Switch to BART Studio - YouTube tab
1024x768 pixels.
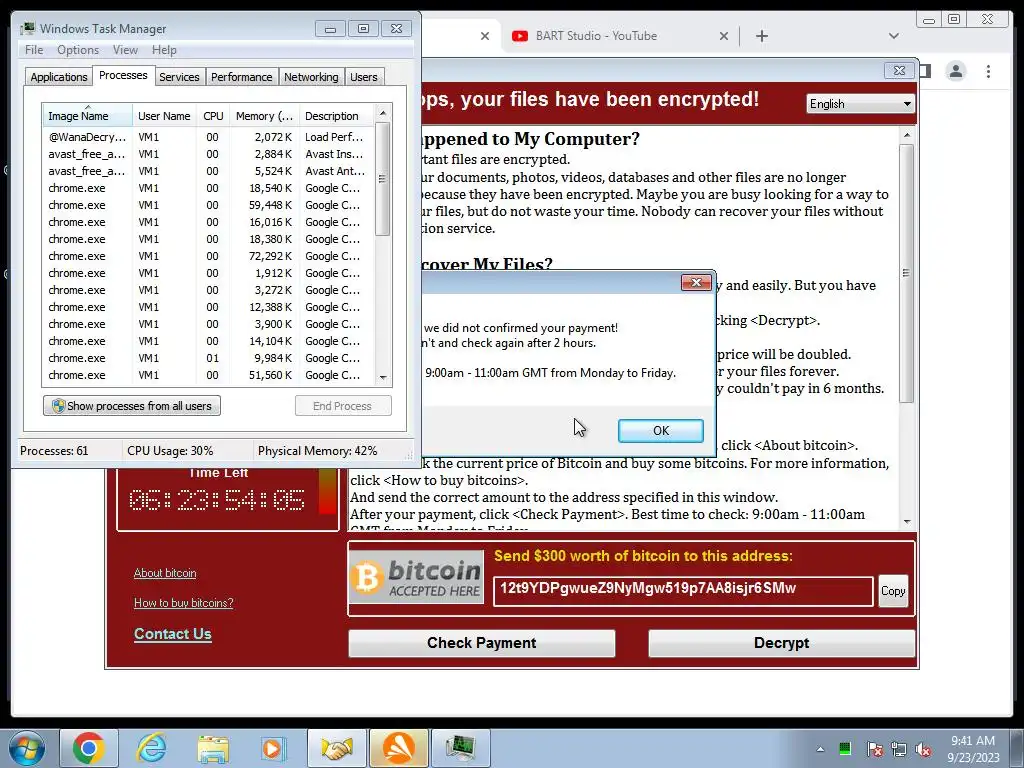click(596, 36)
